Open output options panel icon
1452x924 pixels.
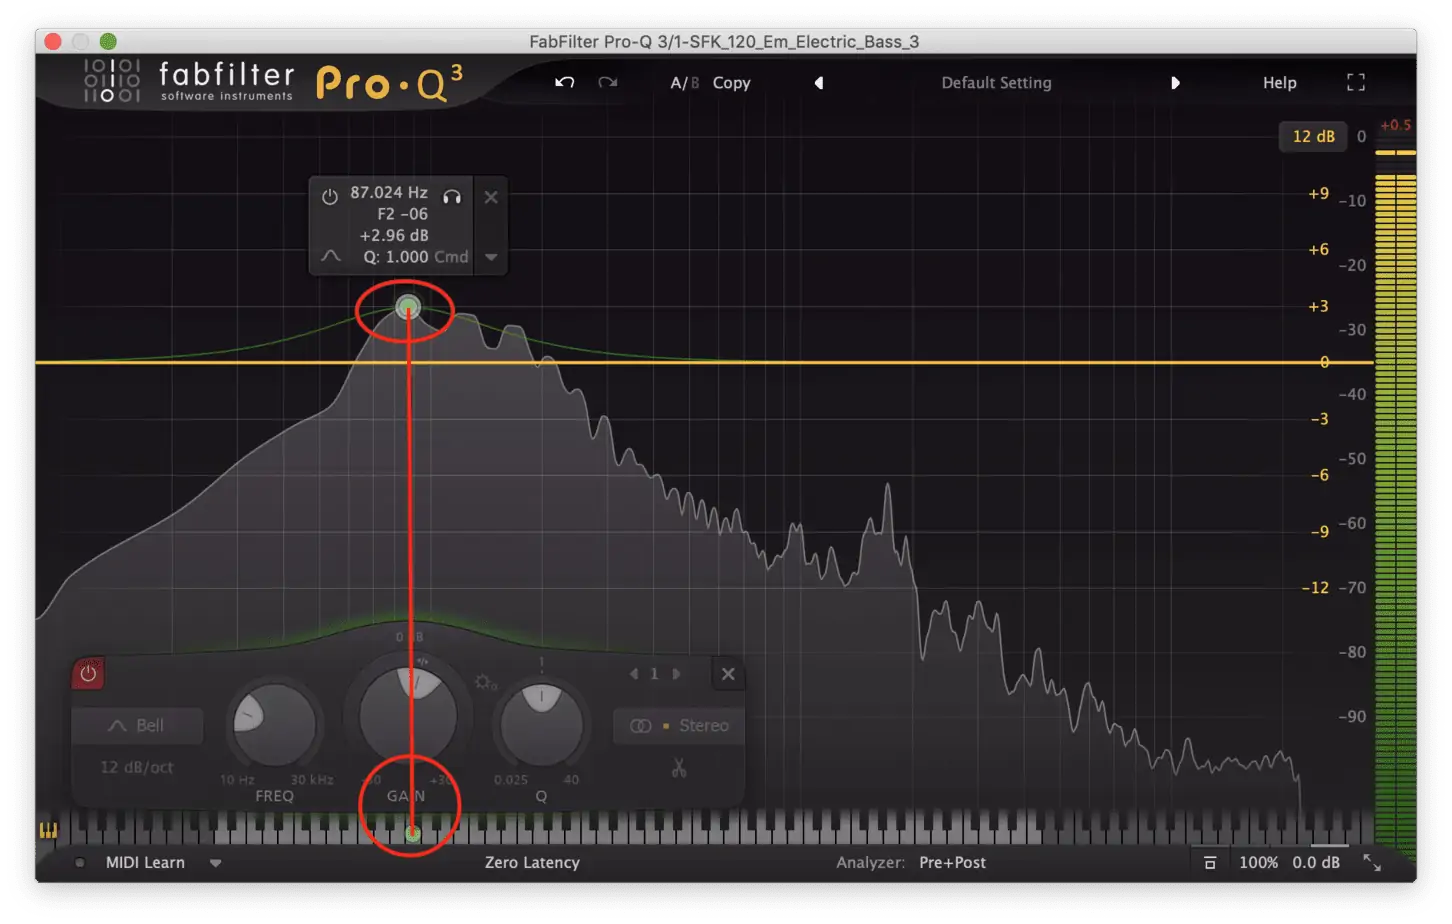[x=1209, y=863]
